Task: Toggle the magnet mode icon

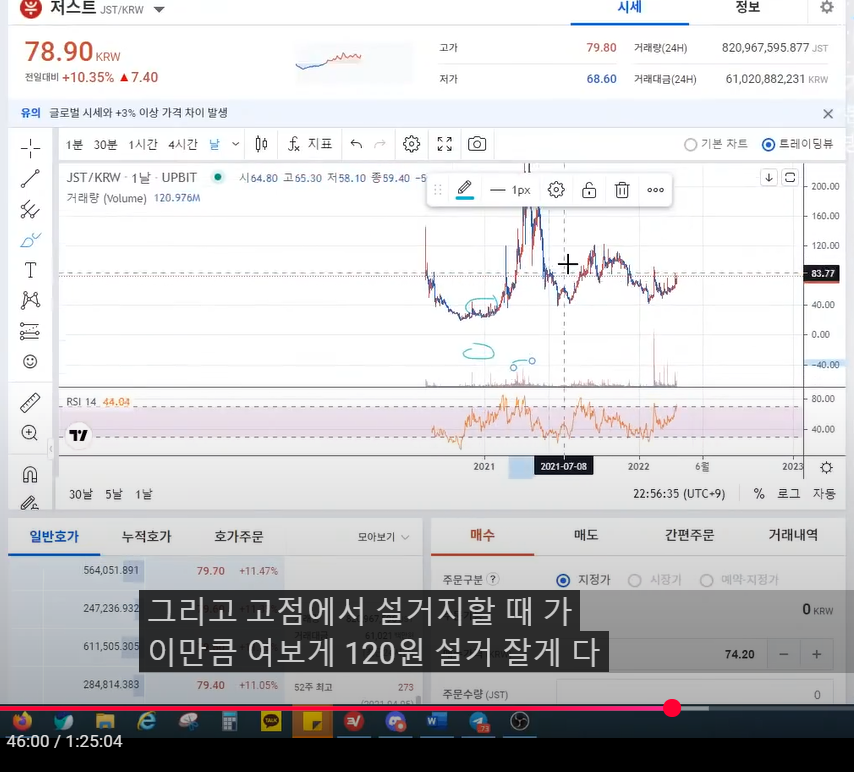Action: (30, 475)
